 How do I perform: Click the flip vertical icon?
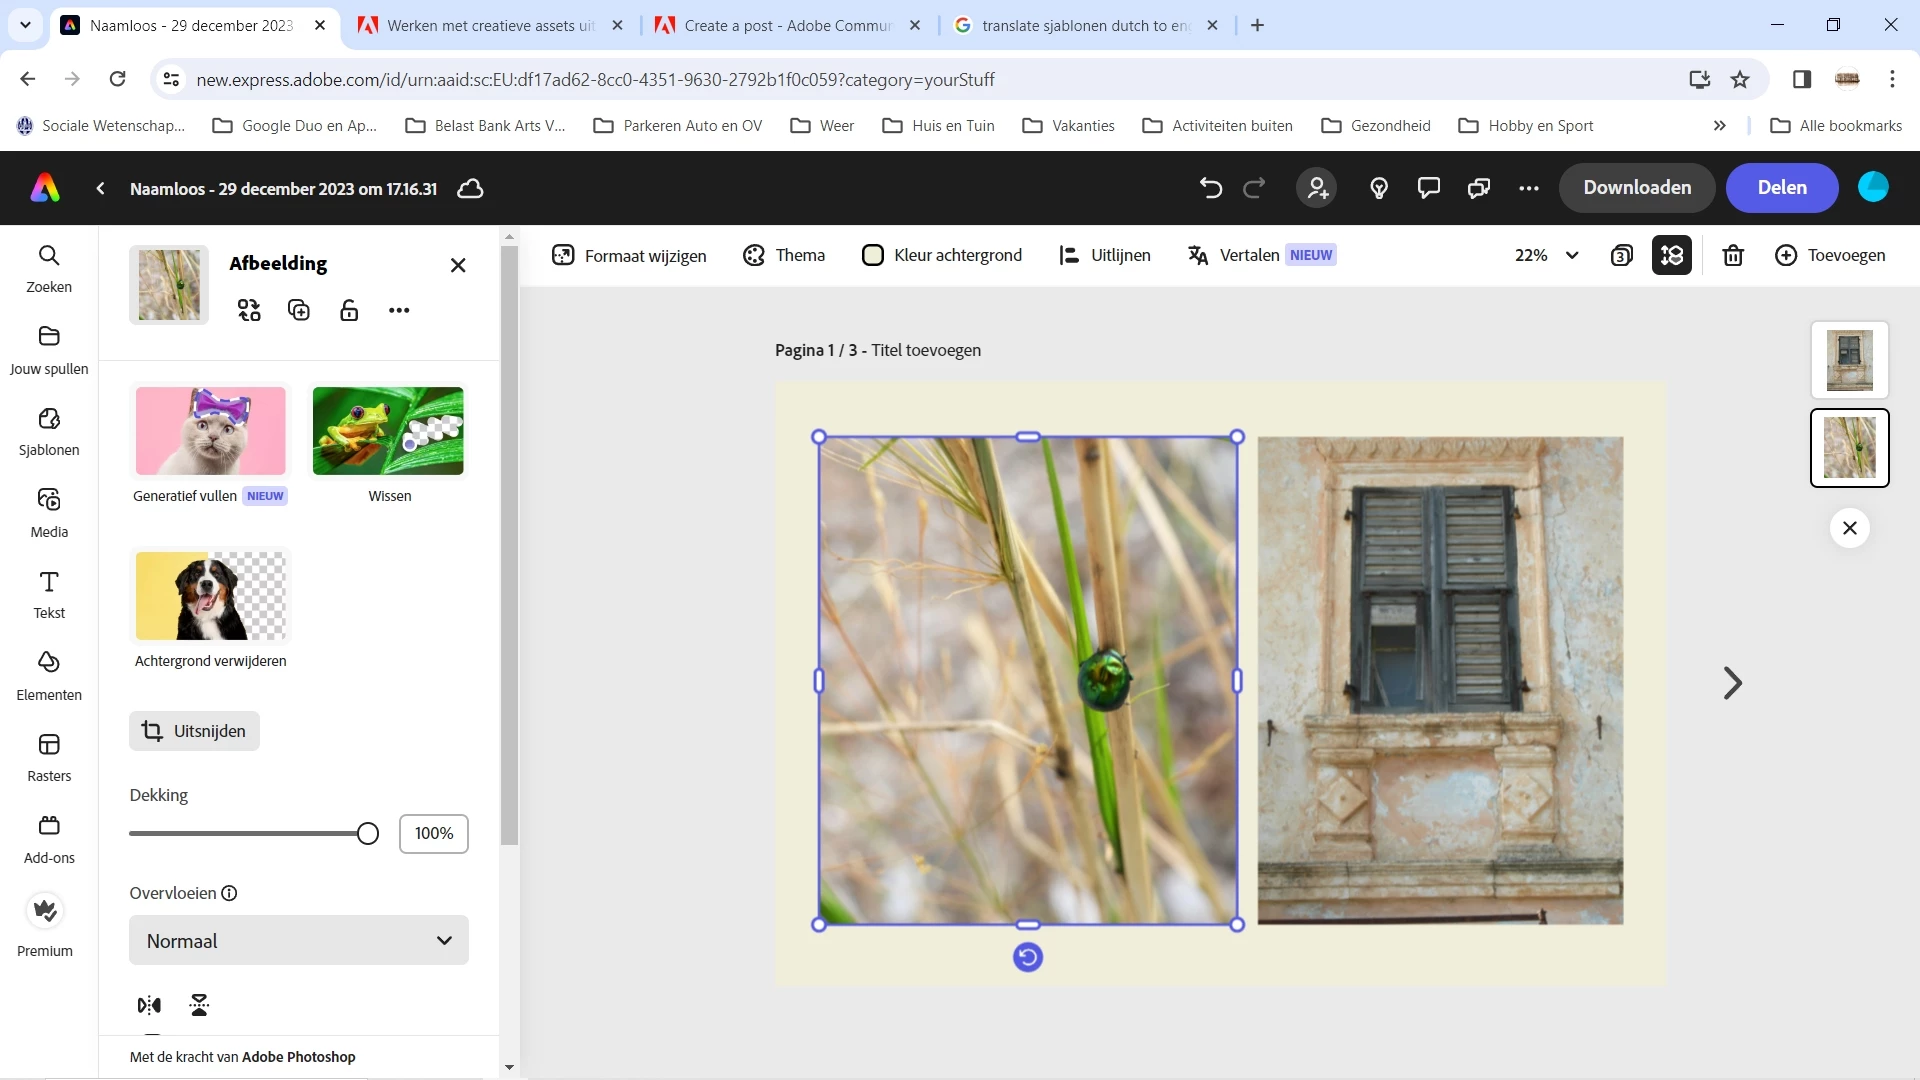pos(199,1005)
